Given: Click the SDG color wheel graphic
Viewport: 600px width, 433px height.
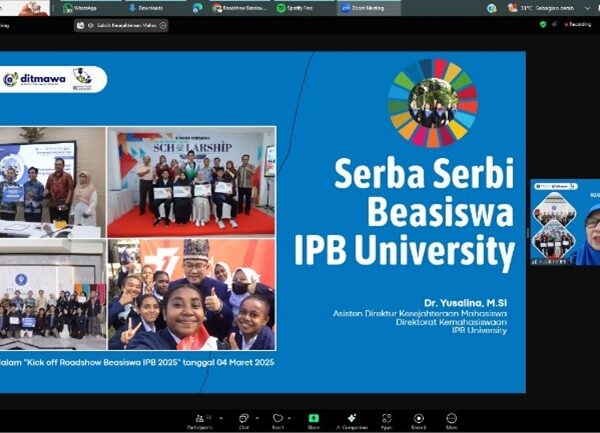Looking at the screenshot, I should 432,103.
